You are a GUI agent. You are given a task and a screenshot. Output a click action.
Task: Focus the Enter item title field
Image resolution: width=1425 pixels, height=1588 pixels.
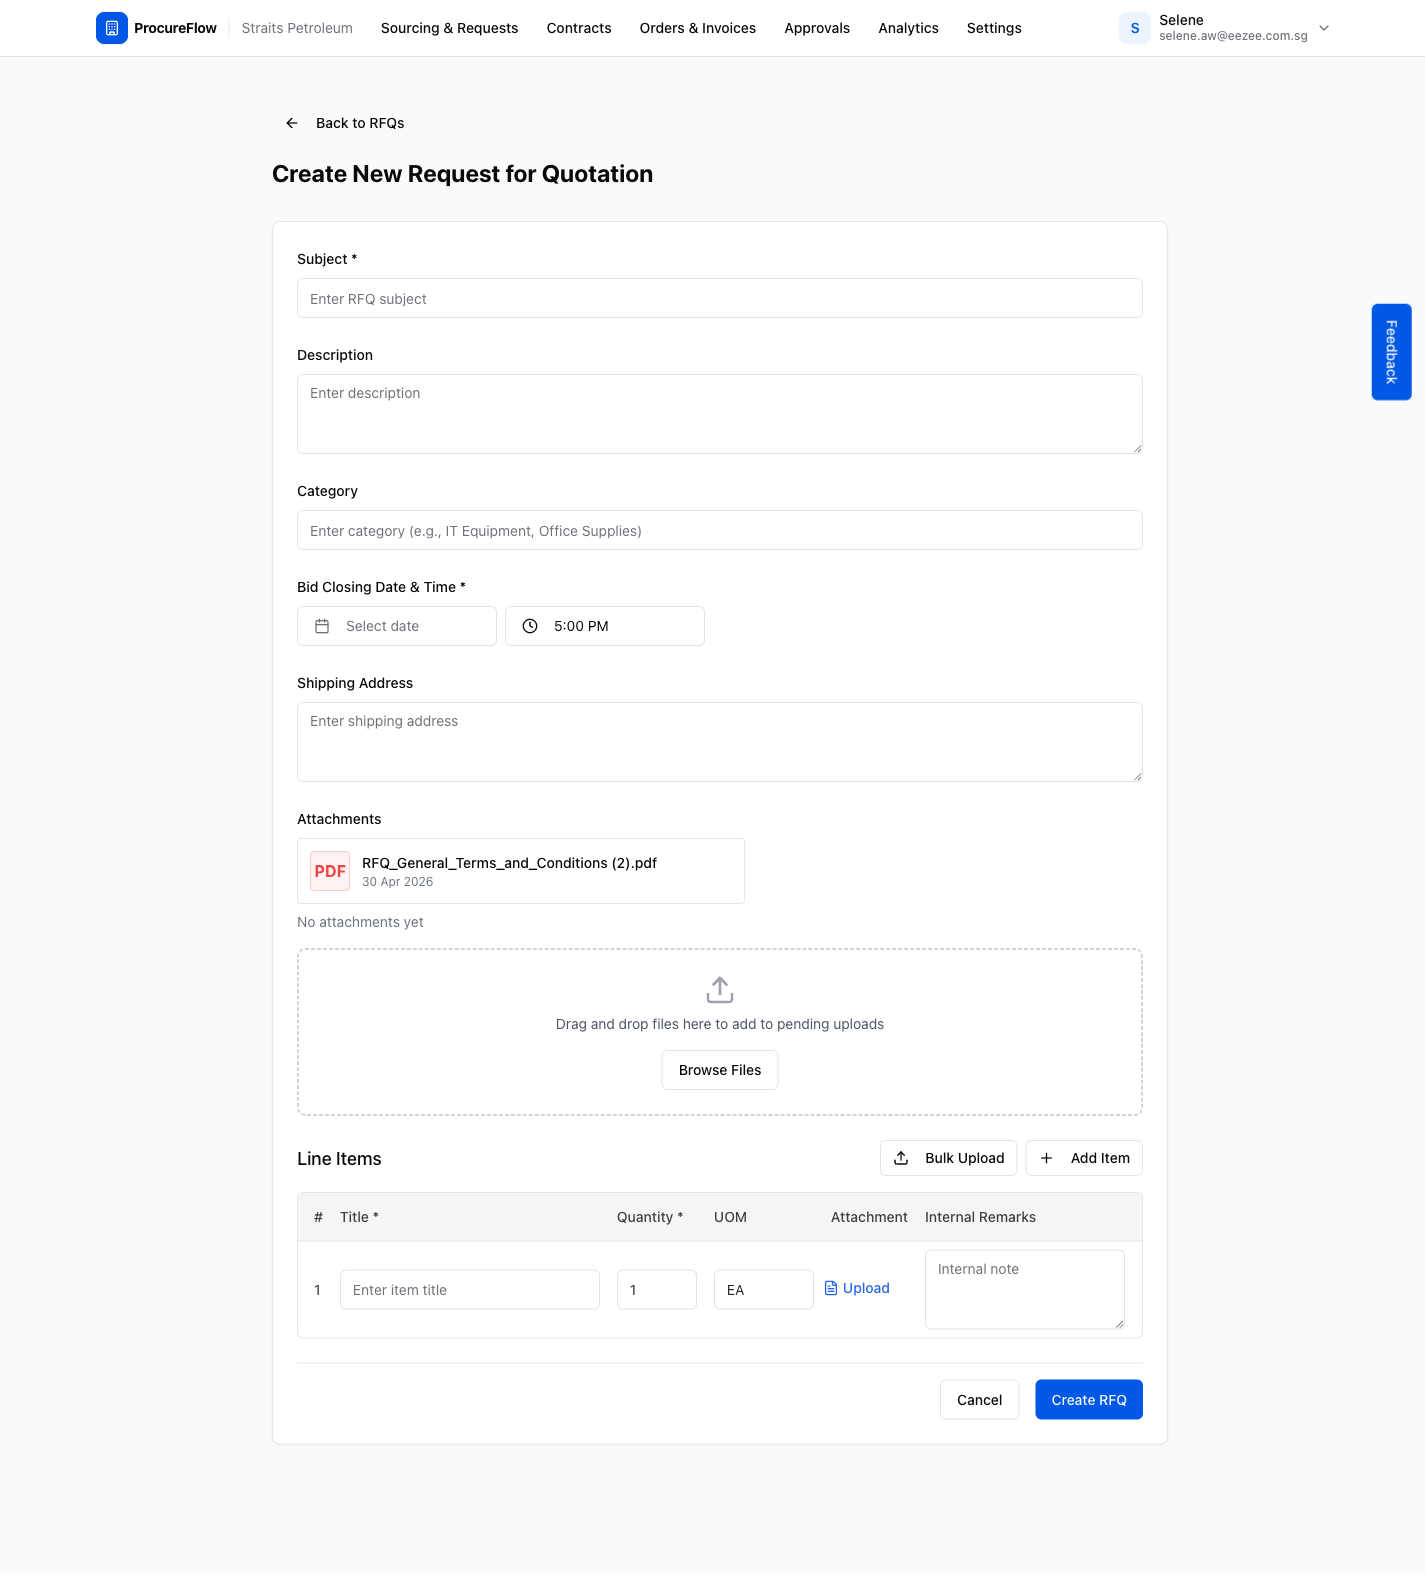point(470,1290)
